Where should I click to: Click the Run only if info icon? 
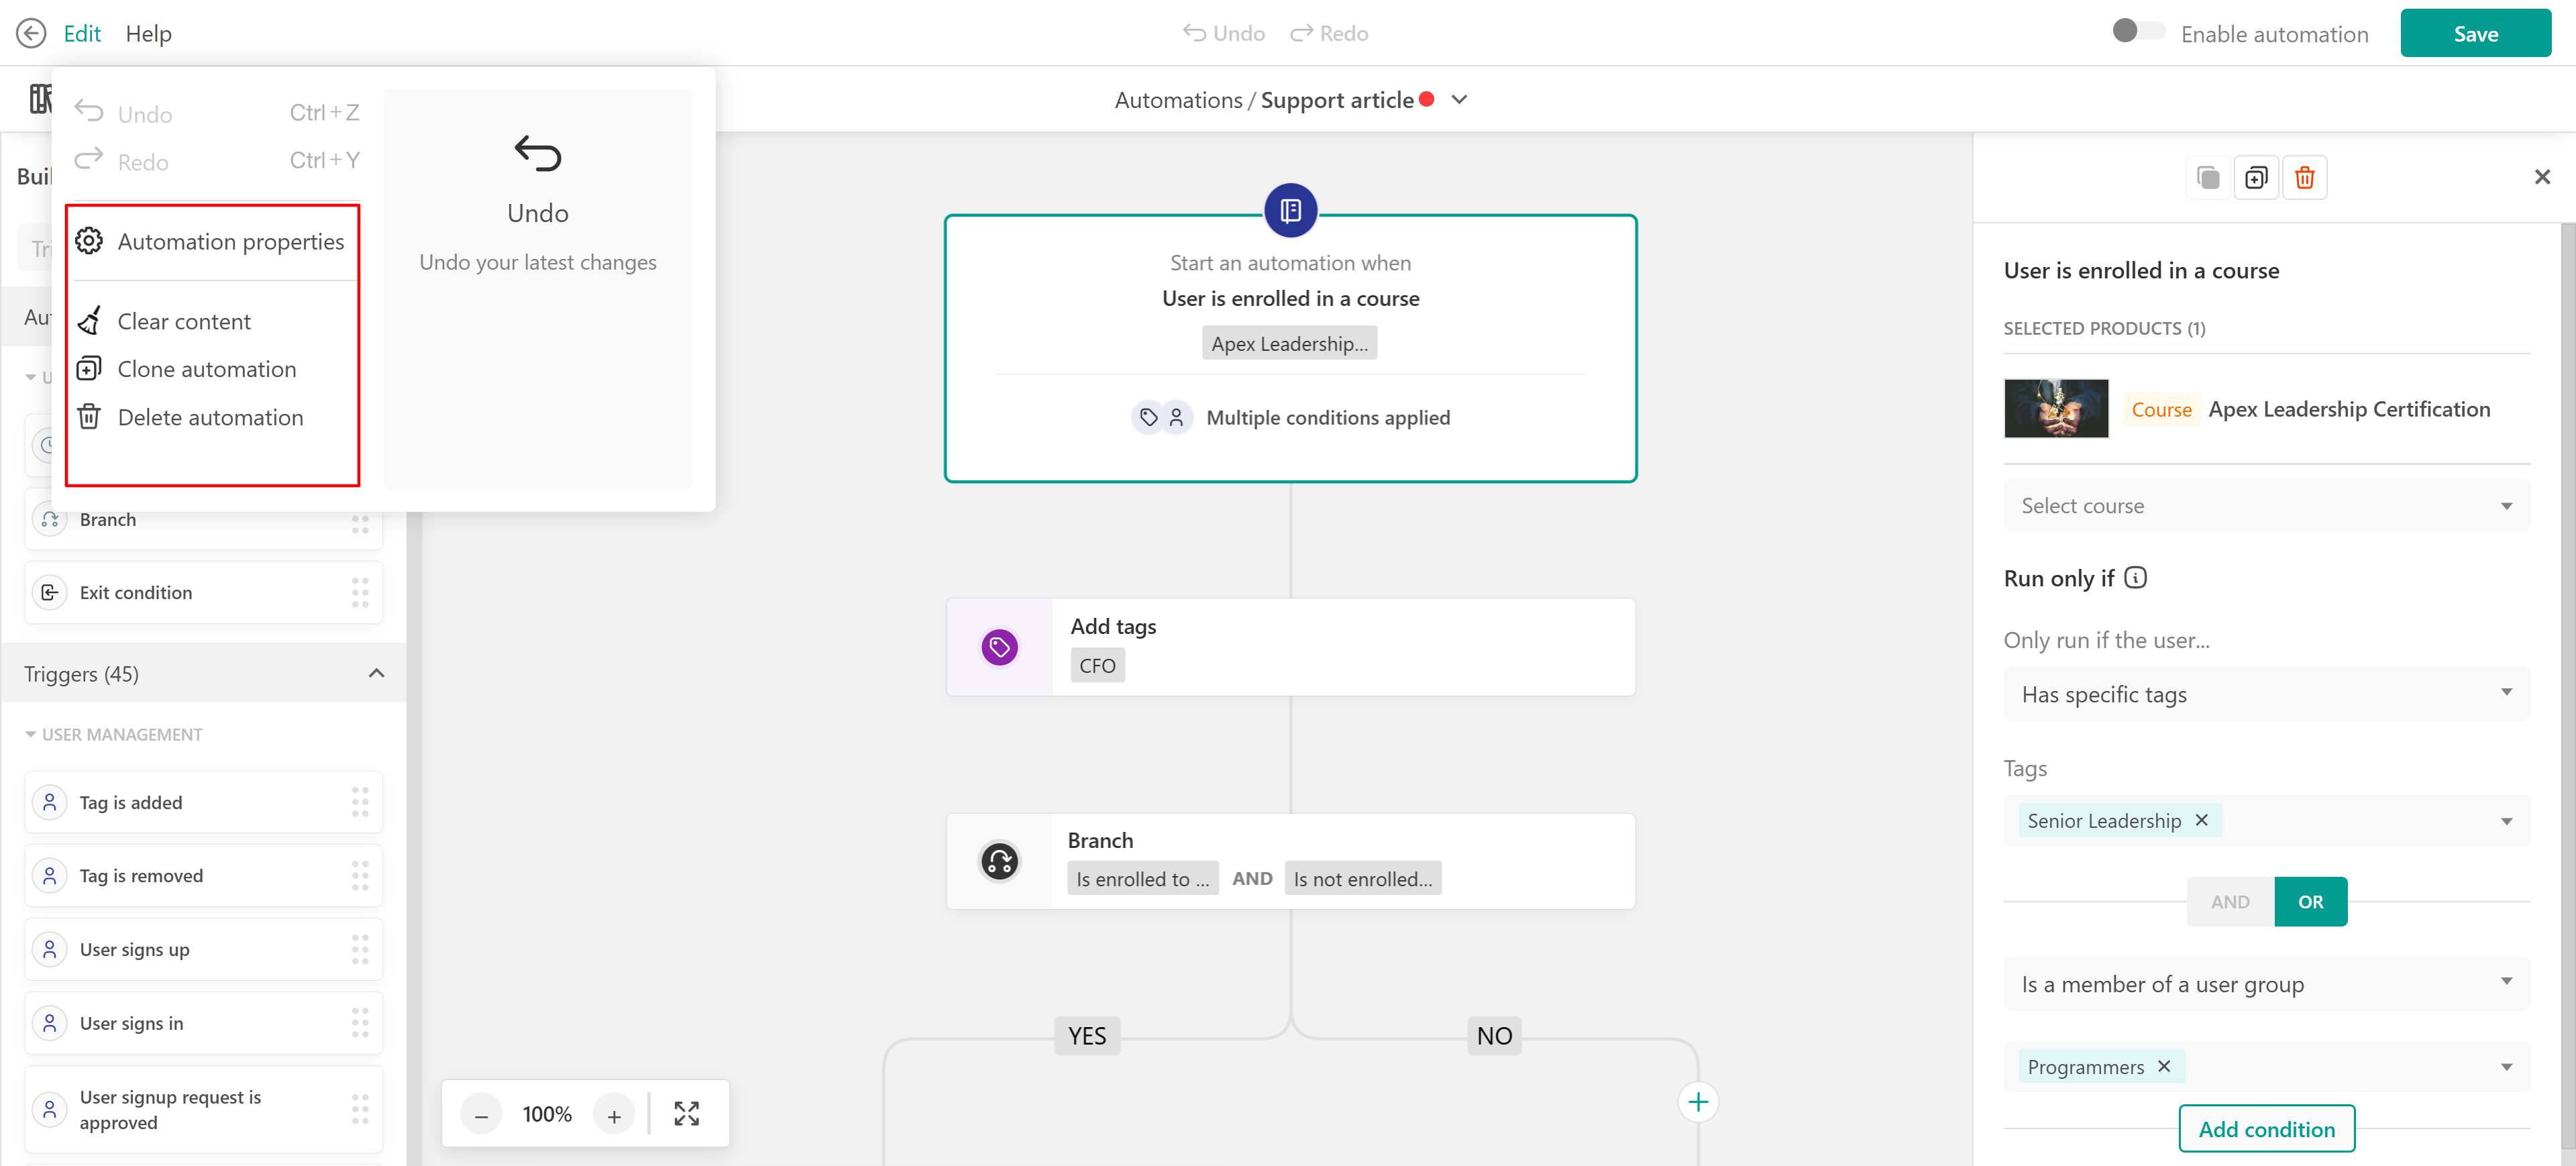2135,578
